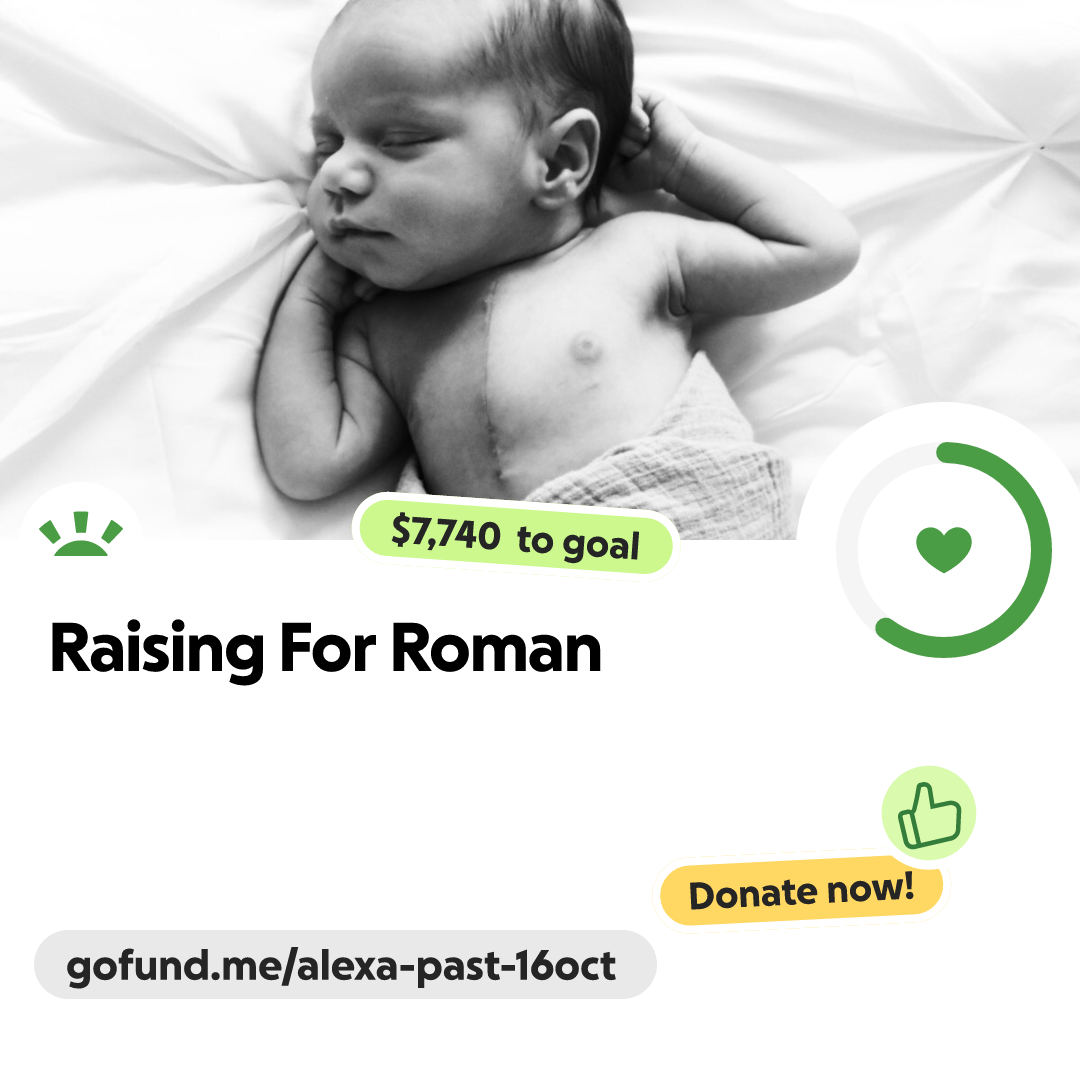Click the "$7,740" amount text
1080x1080 pixels.
click(x=446, y=532)
